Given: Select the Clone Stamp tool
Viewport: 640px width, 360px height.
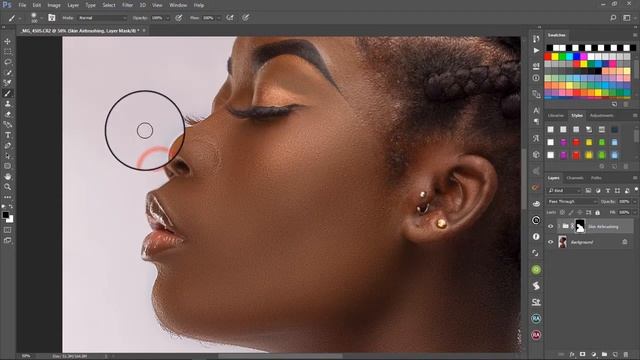Looking at the screenshot, I should (7, 104).
